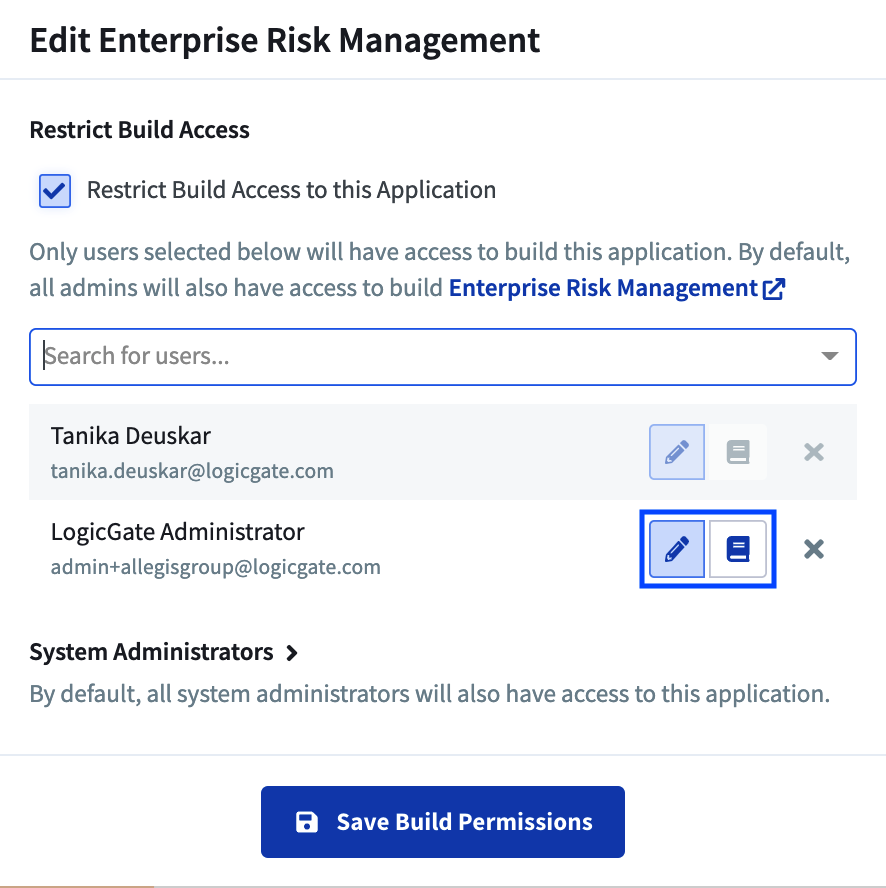Click tanika.deuskar@logicgate.com email text
The image size is (886, 888).
[192, 471]
